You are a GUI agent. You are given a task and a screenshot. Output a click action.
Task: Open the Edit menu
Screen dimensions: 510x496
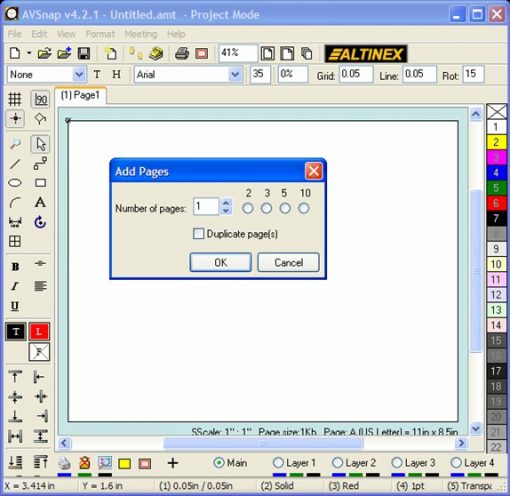click(39, 34)
